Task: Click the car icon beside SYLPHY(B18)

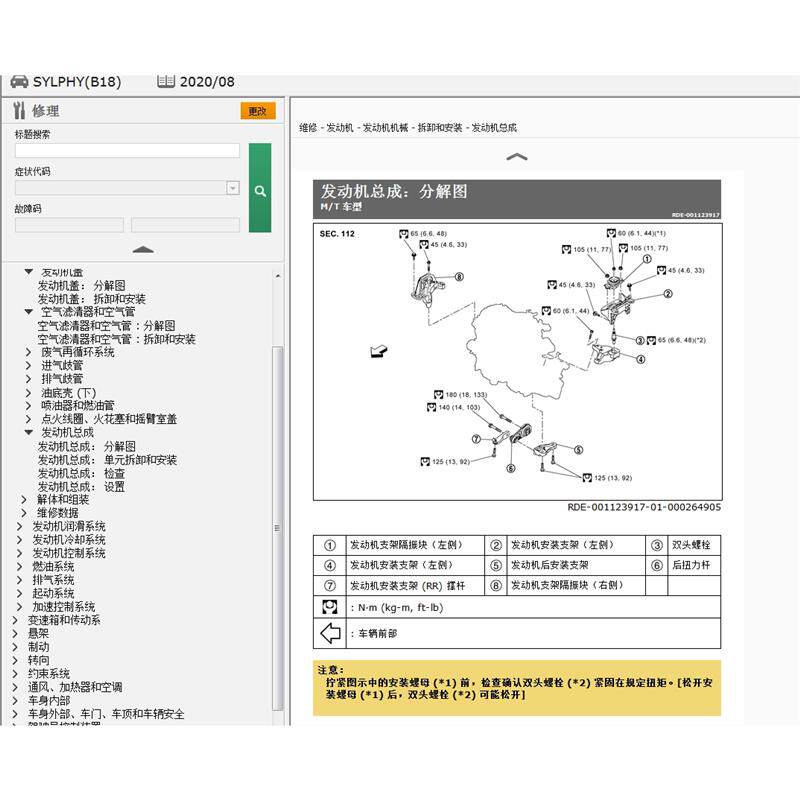Action: tap(19, 82)
